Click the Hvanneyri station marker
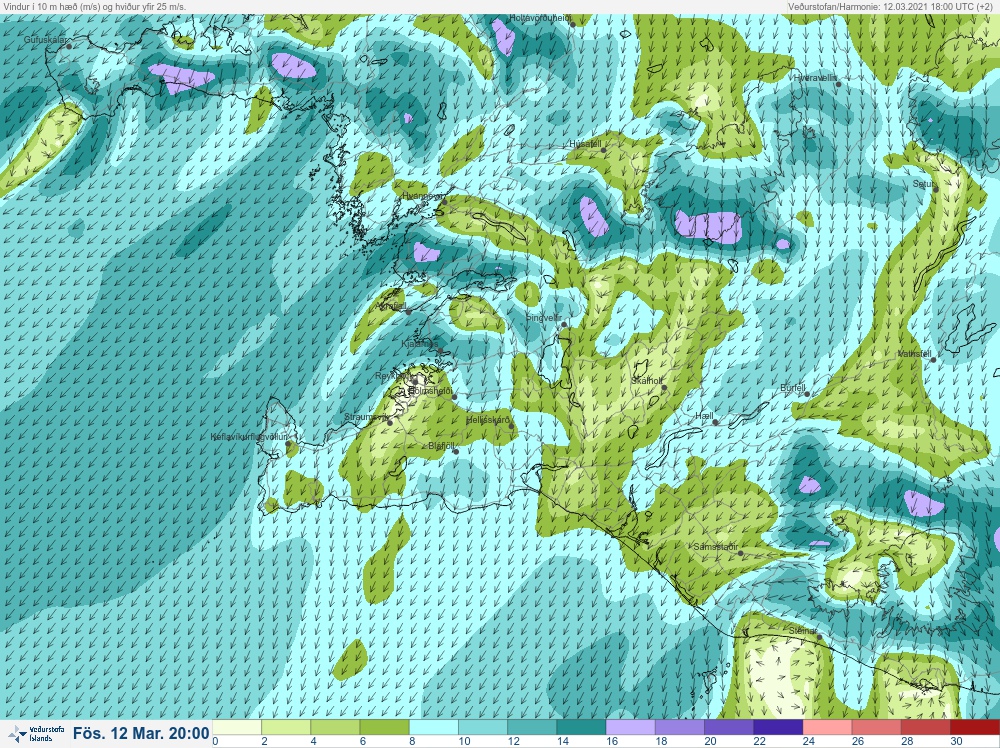This screenshot has height=748, width=1000. (x=445, y=203)
